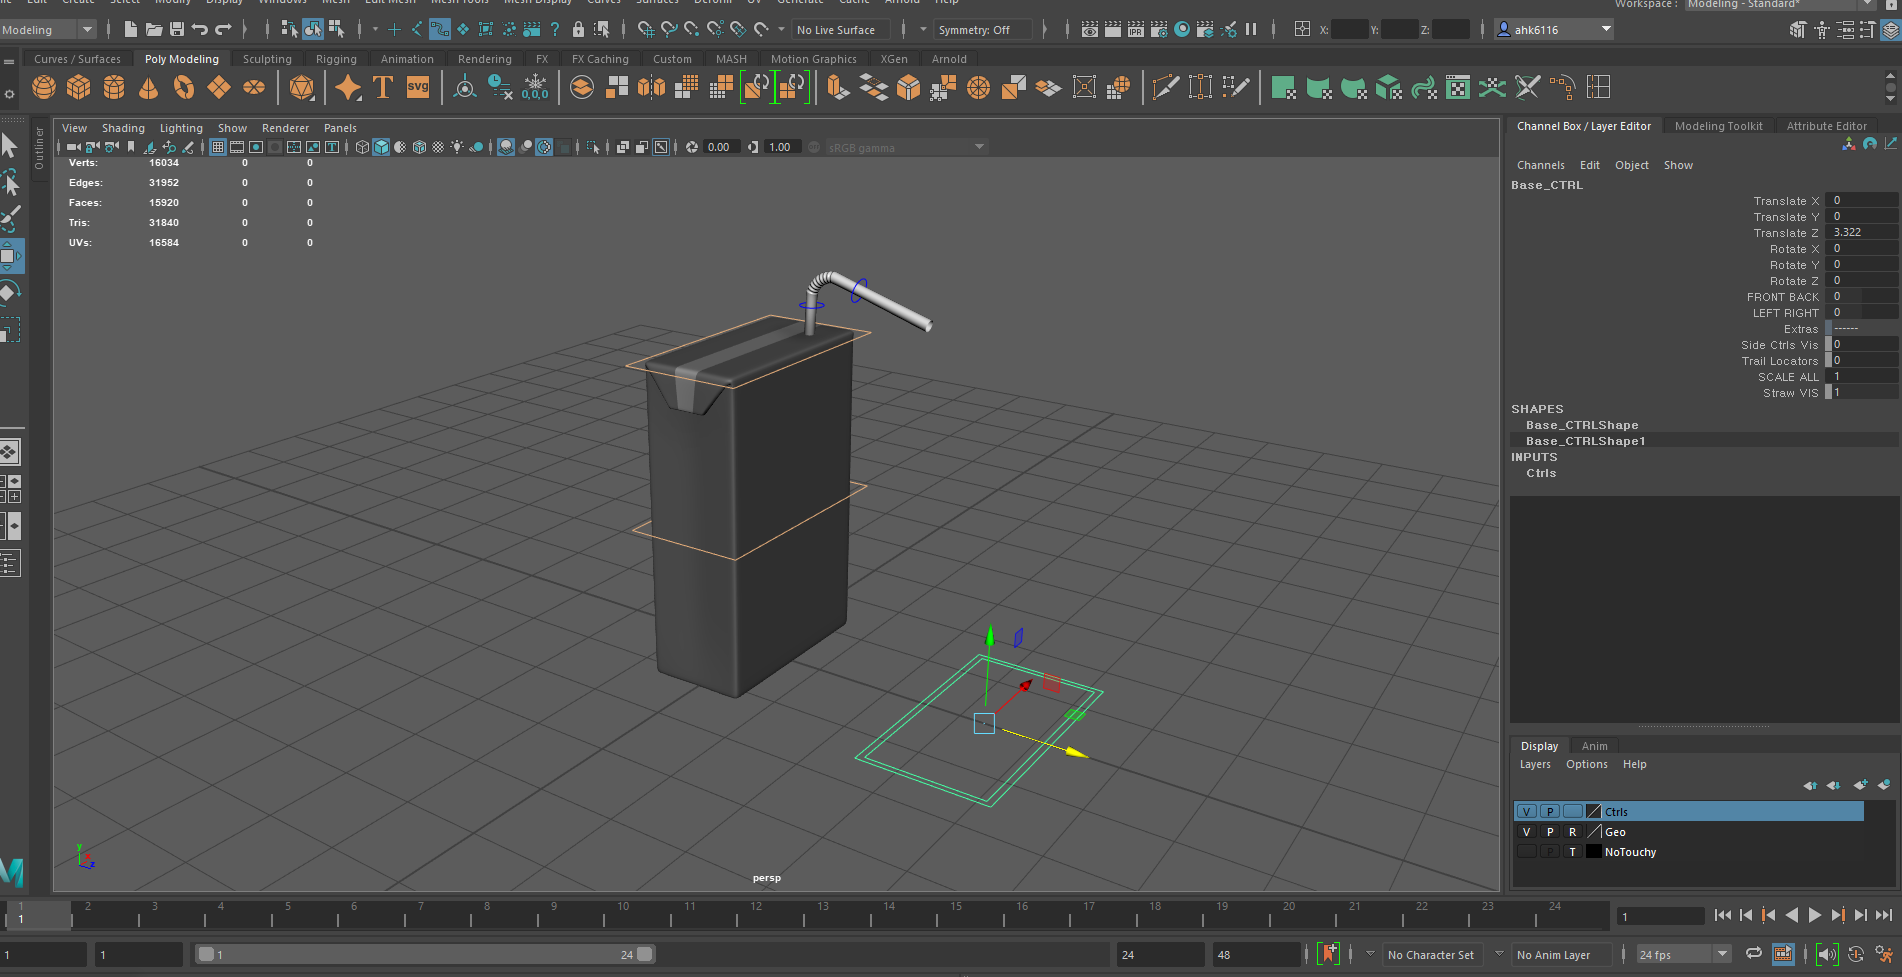This screenshot has height=977, width=1902.
Task: Open the Attribute Editor tab
Action: [x=1826, y=125]
